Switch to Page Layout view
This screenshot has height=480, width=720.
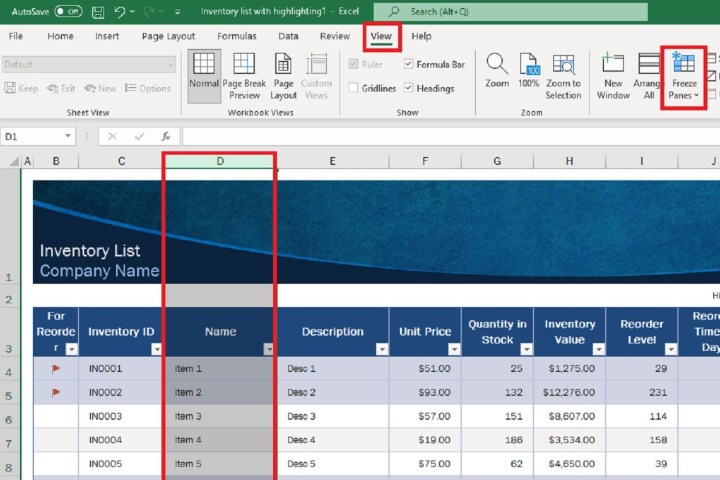click(283, 66)
